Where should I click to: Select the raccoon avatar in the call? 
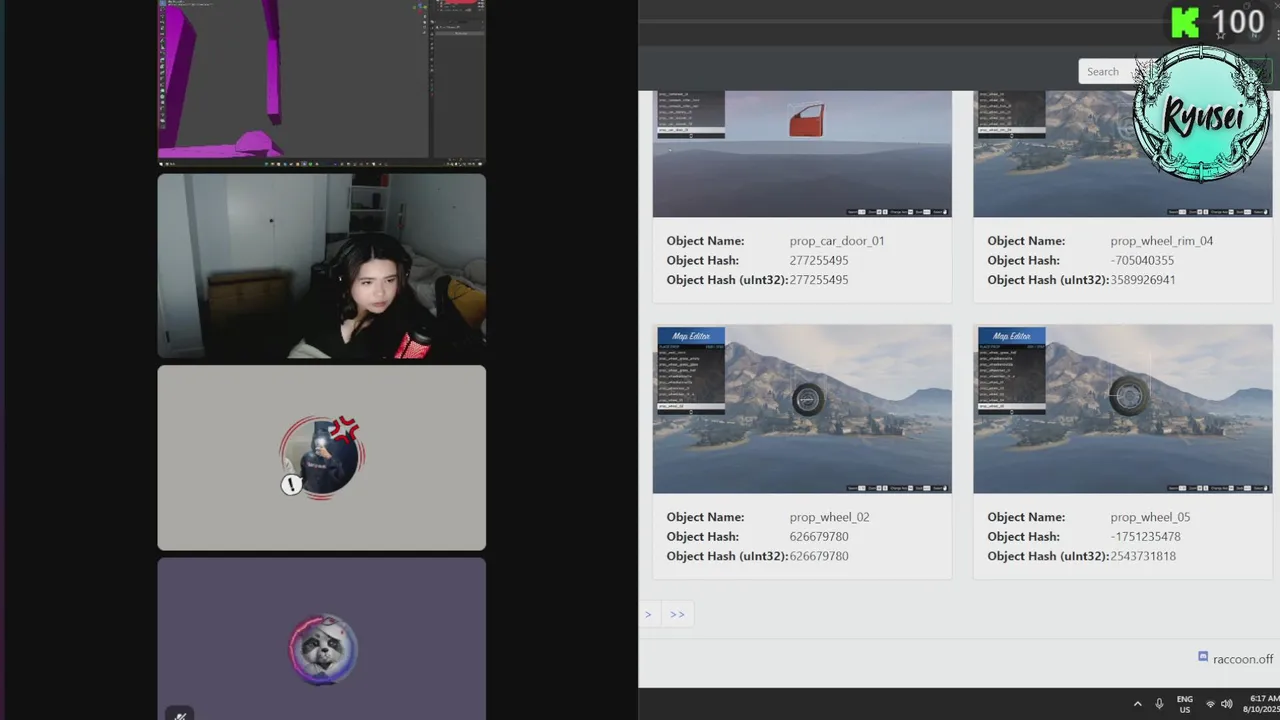322,649
